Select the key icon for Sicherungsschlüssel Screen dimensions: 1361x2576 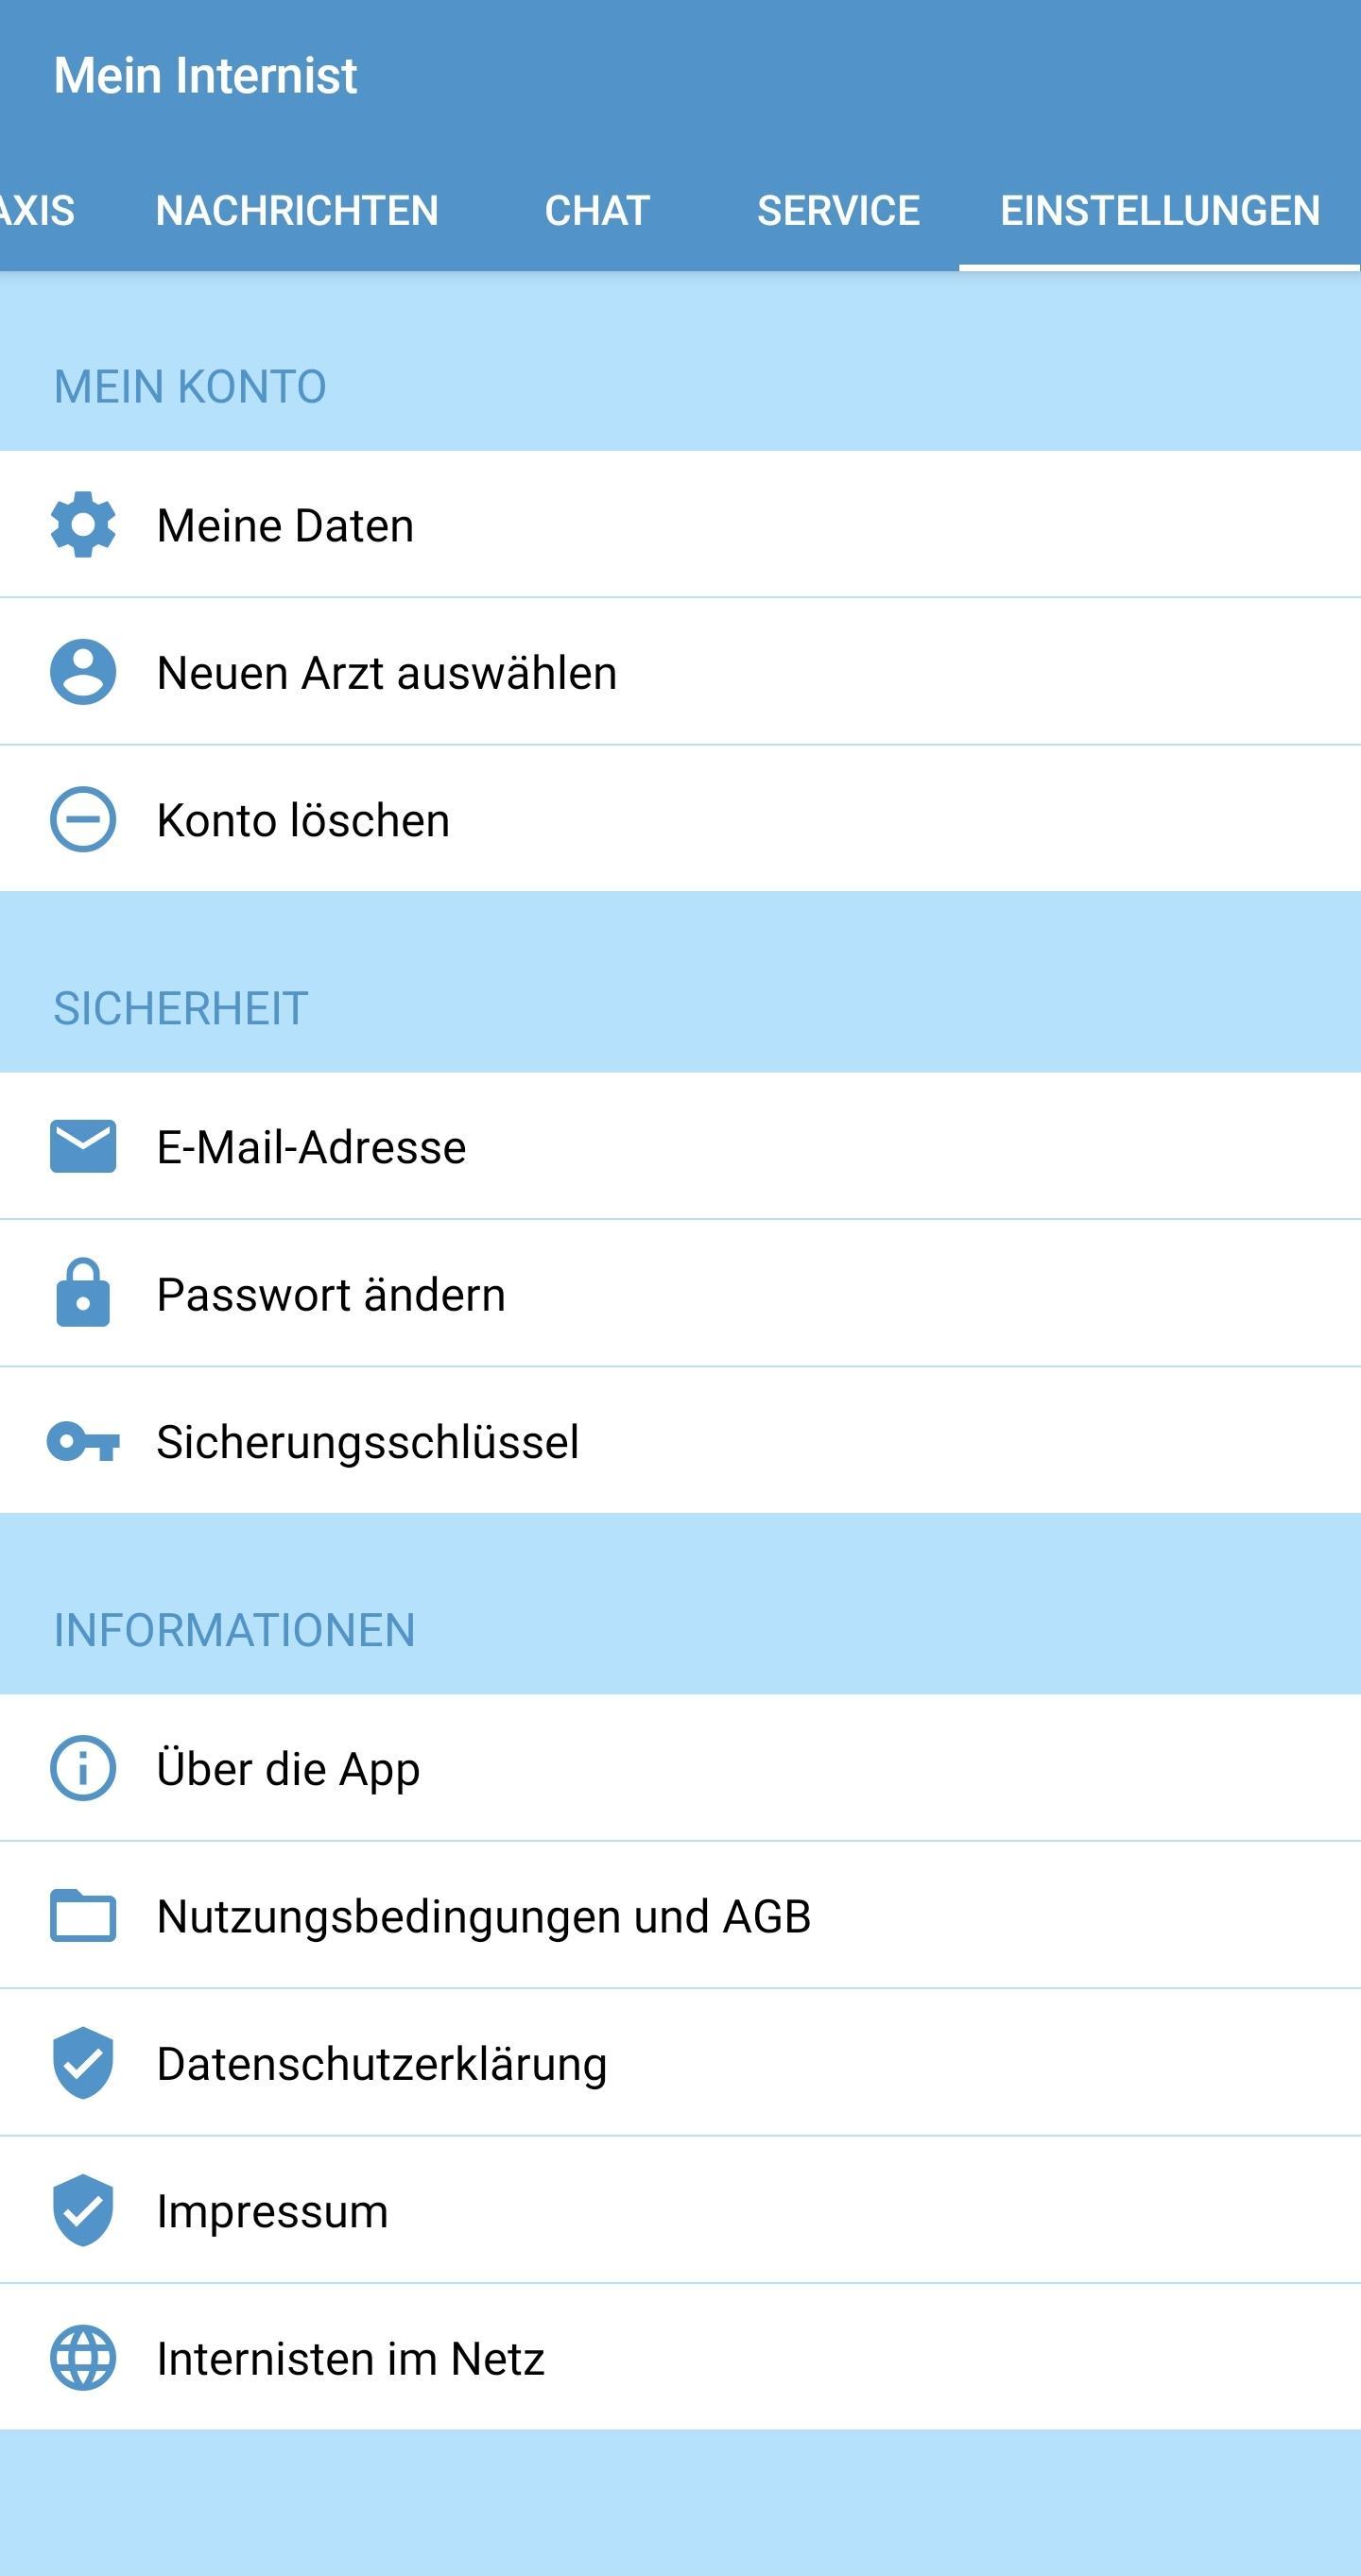[x=83, y=1440]
